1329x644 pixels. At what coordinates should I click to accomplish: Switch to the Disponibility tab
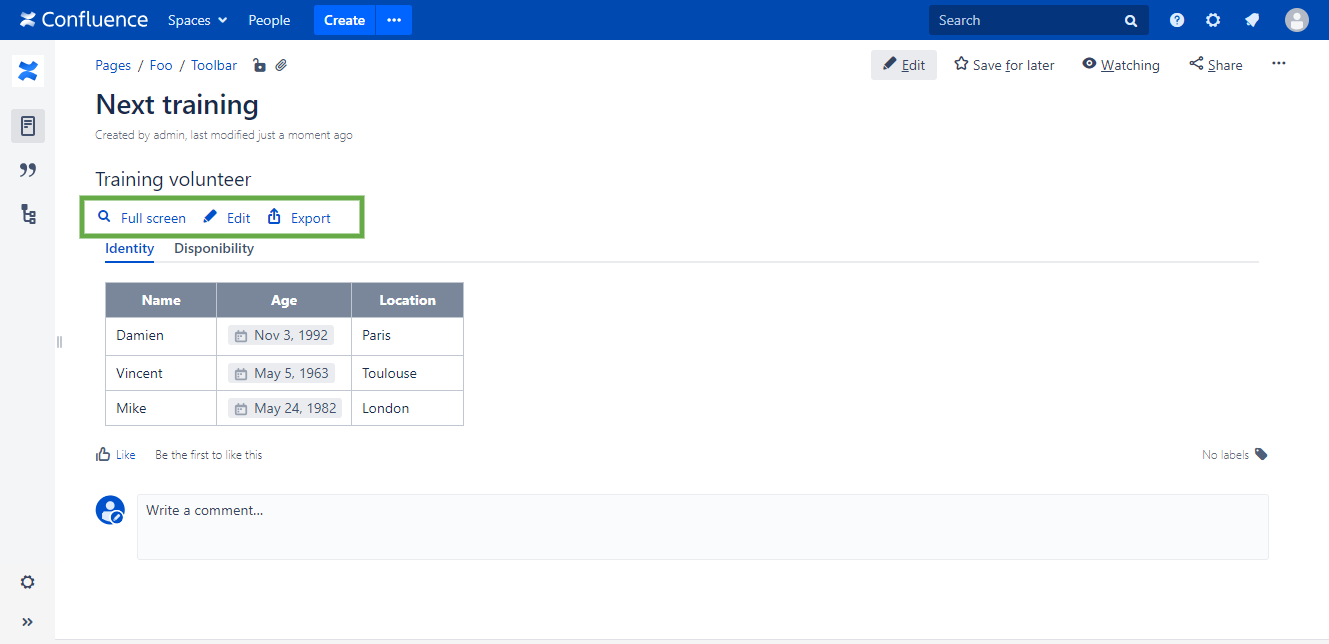(x=214, y=248)
